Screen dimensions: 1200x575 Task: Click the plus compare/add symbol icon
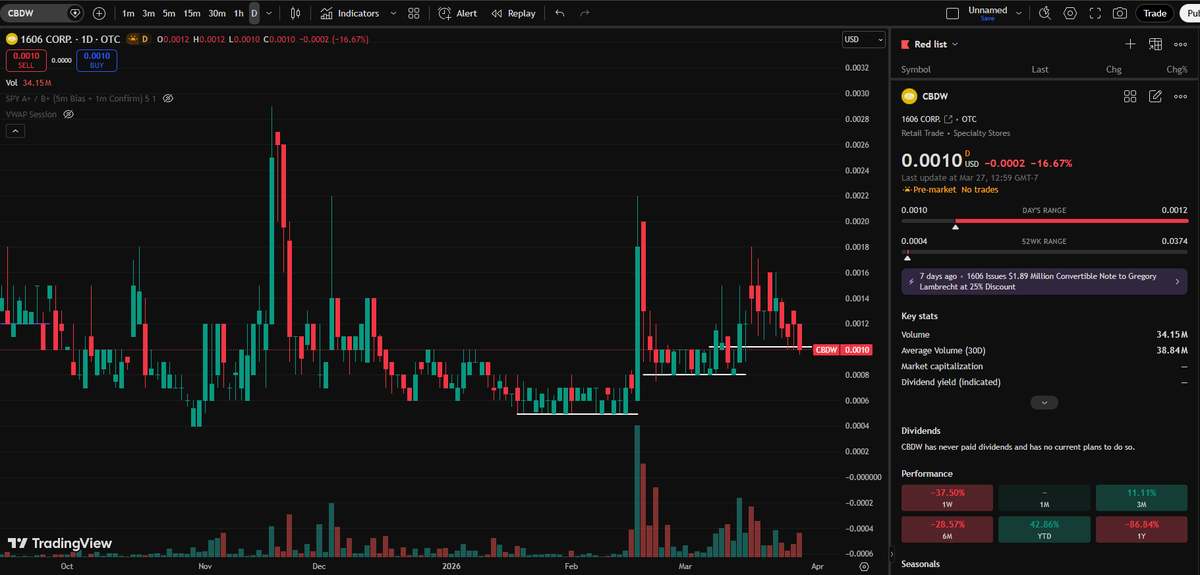pos(99,13)
